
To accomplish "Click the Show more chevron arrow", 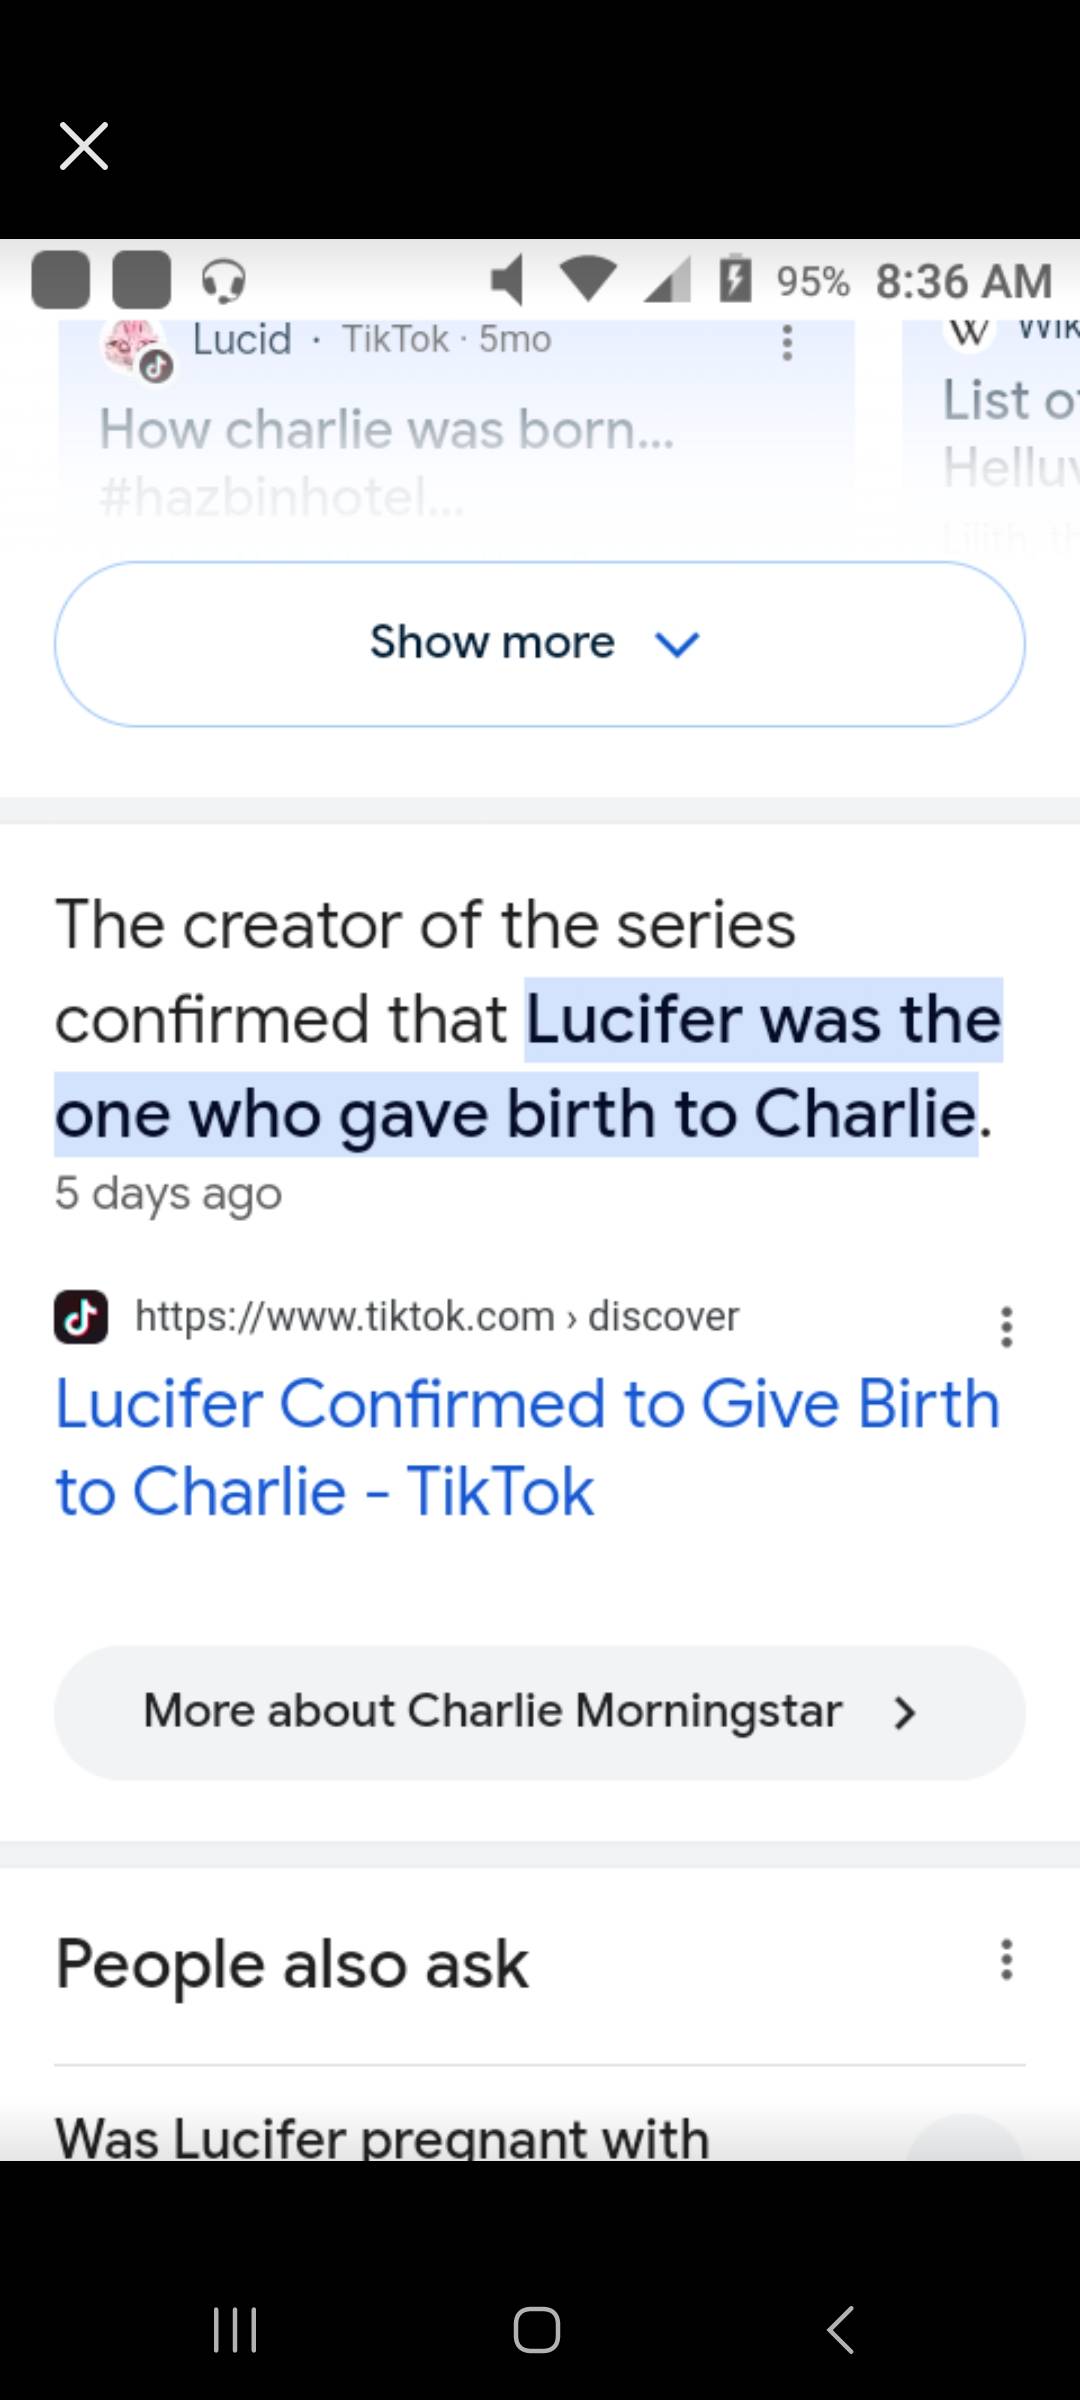I will click(677, 644).
